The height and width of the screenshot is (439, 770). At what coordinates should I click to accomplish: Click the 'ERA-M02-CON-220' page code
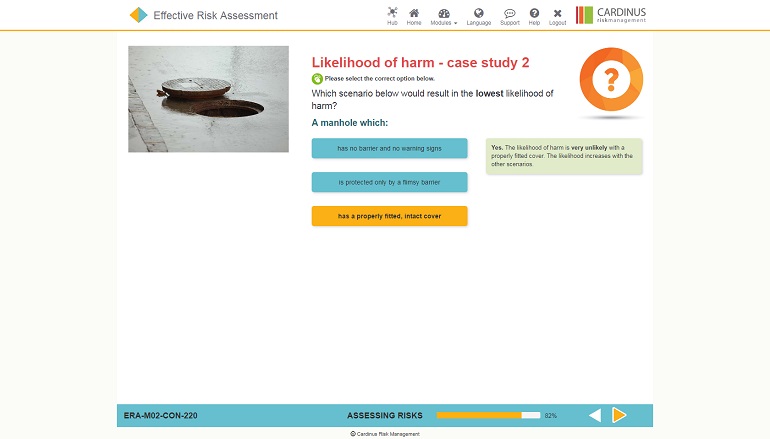tap(161, 415)
